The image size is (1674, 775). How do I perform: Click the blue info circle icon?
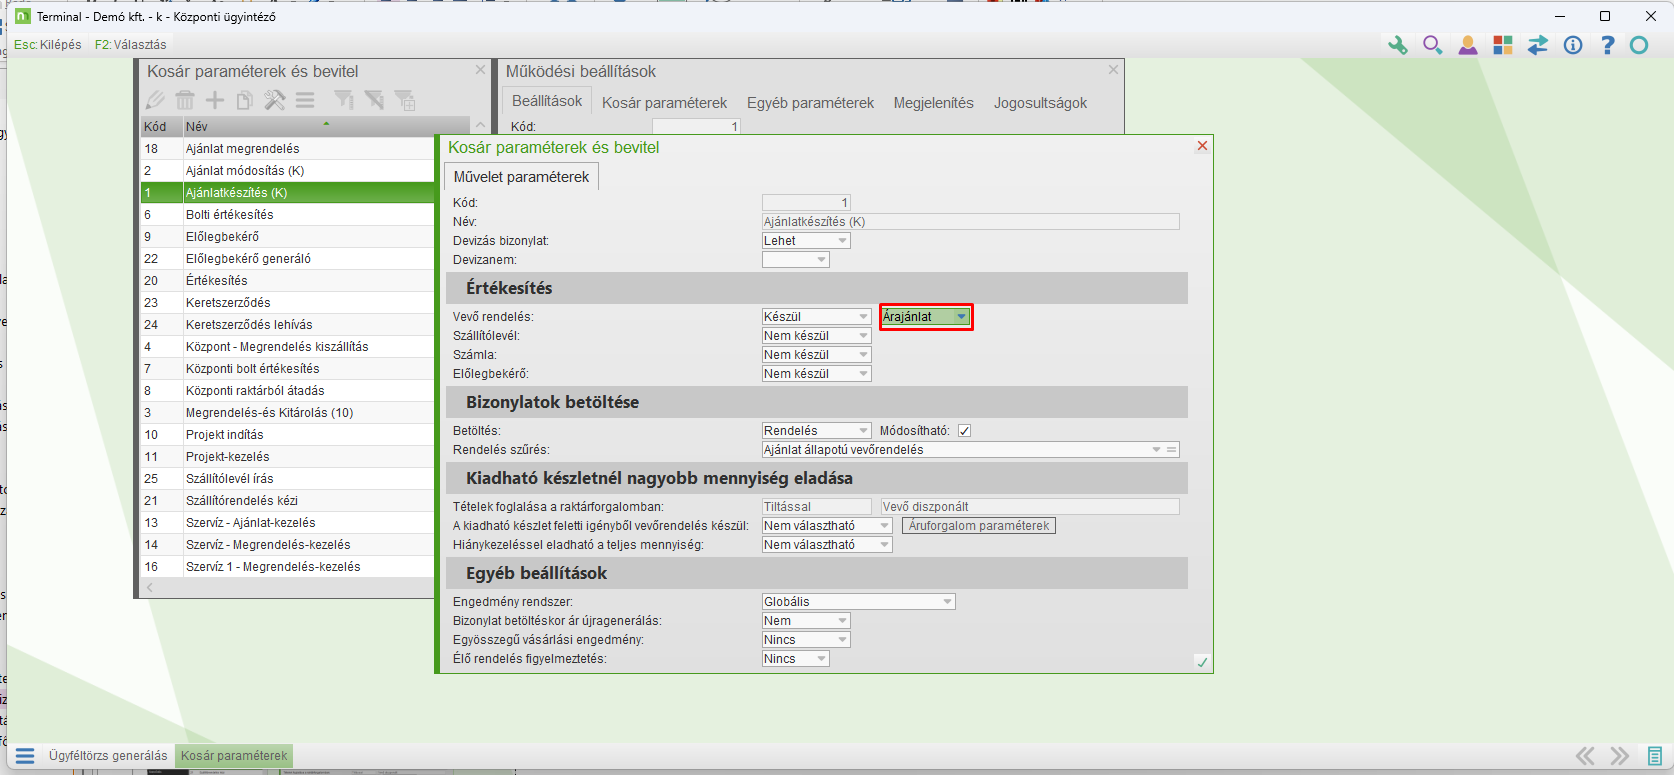click(x=1573, y=45)
